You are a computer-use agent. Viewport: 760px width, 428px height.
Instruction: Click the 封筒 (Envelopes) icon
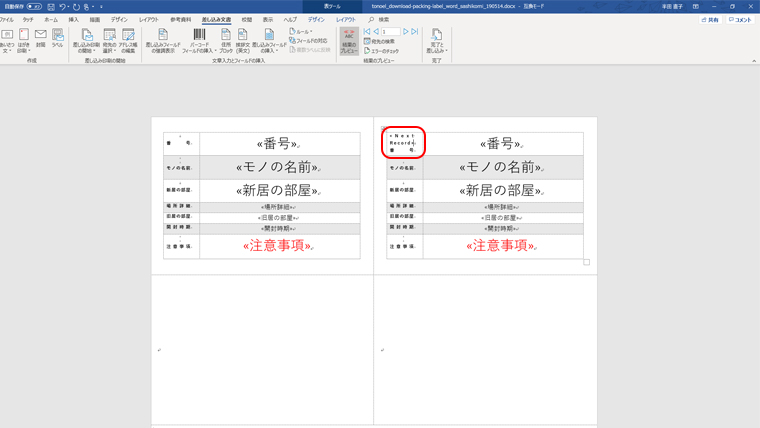[x=41, y=38]
